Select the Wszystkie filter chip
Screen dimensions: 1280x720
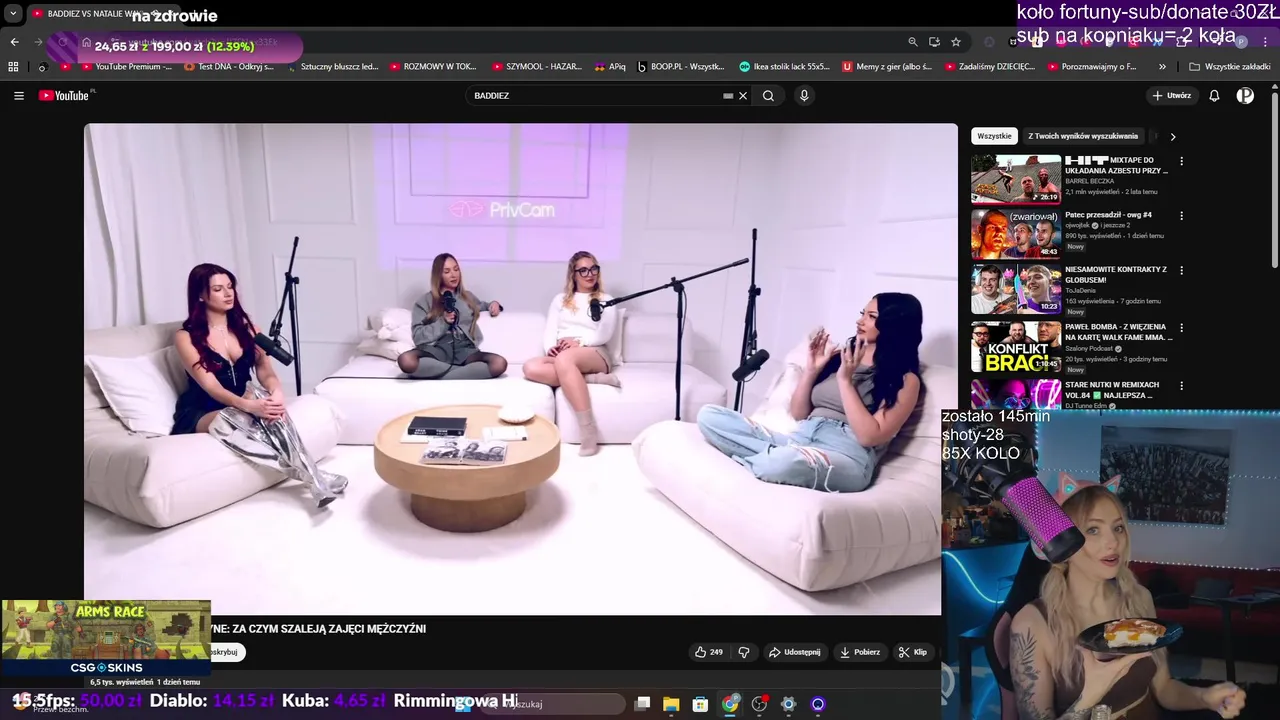994,136
